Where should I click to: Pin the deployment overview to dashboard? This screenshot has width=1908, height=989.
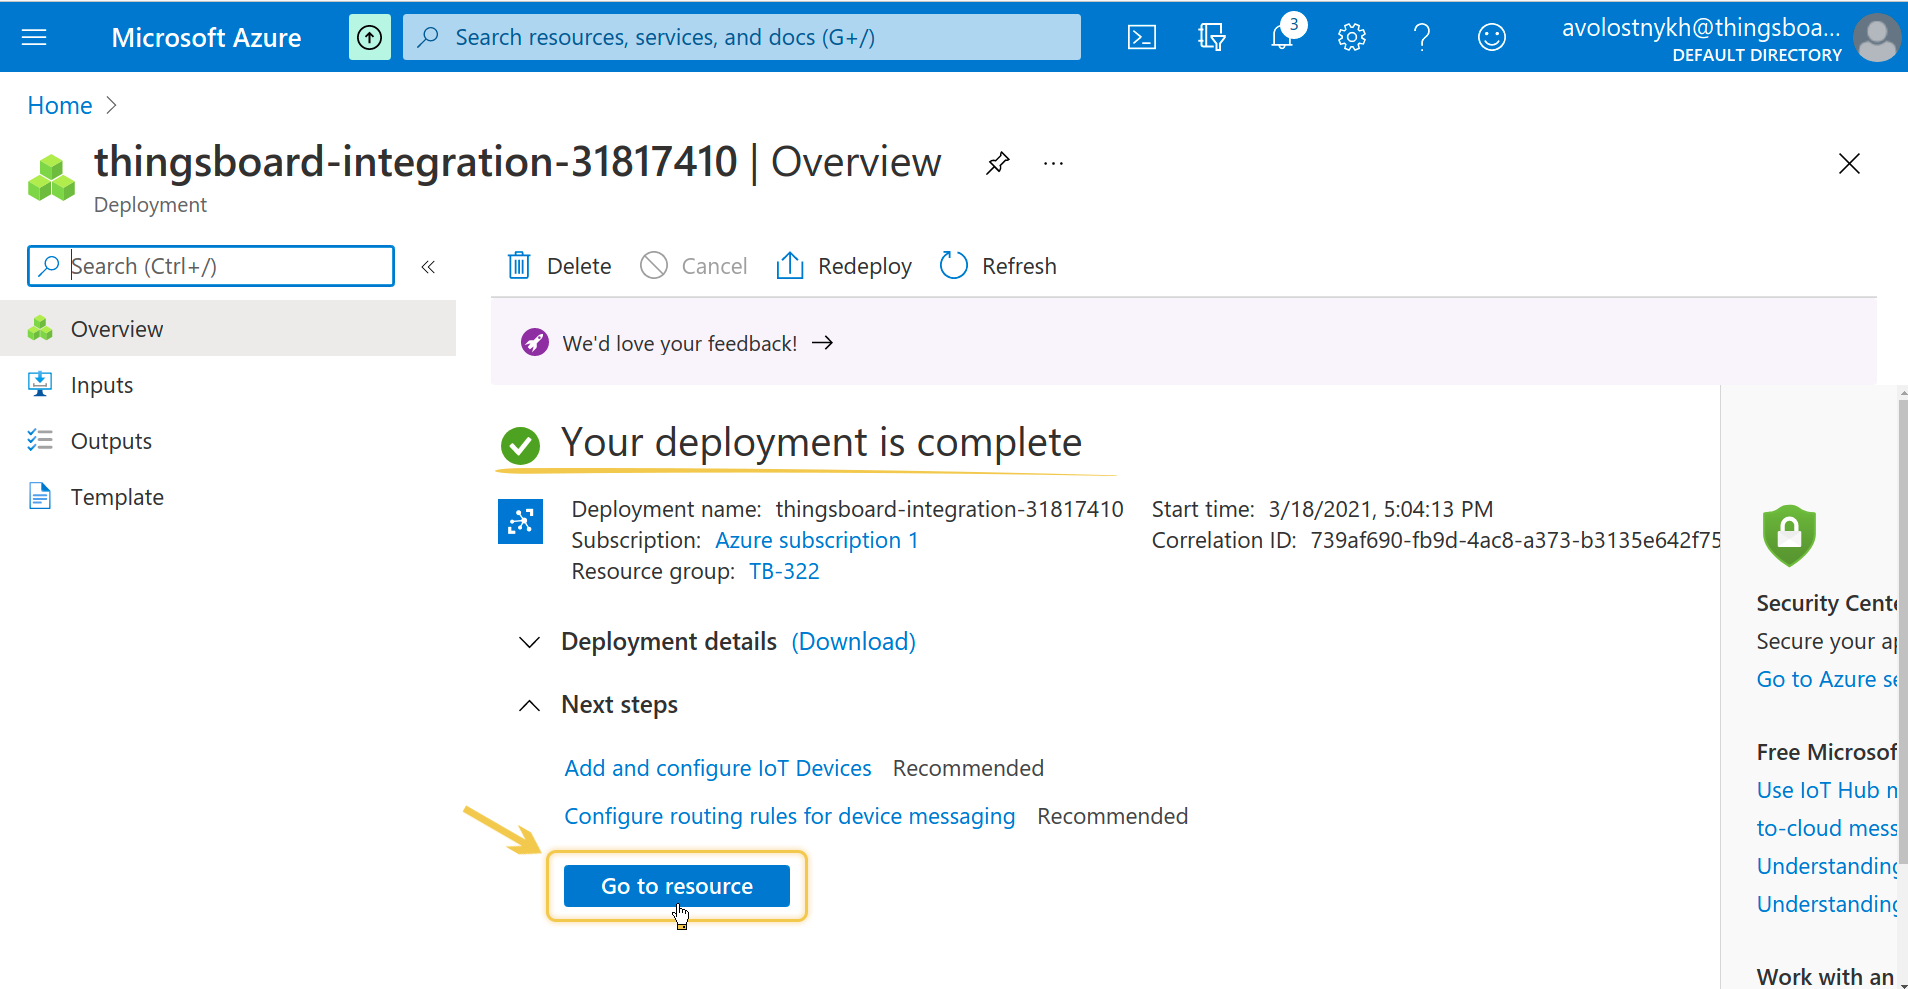pyautogui.click(x=997, y=163)
